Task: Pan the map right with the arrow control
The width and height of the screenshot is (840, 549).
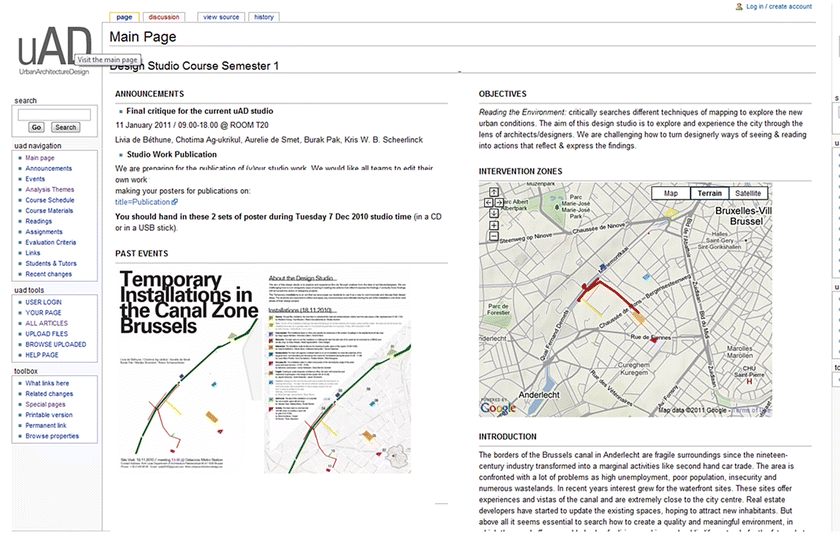Action: click(499, 202)
